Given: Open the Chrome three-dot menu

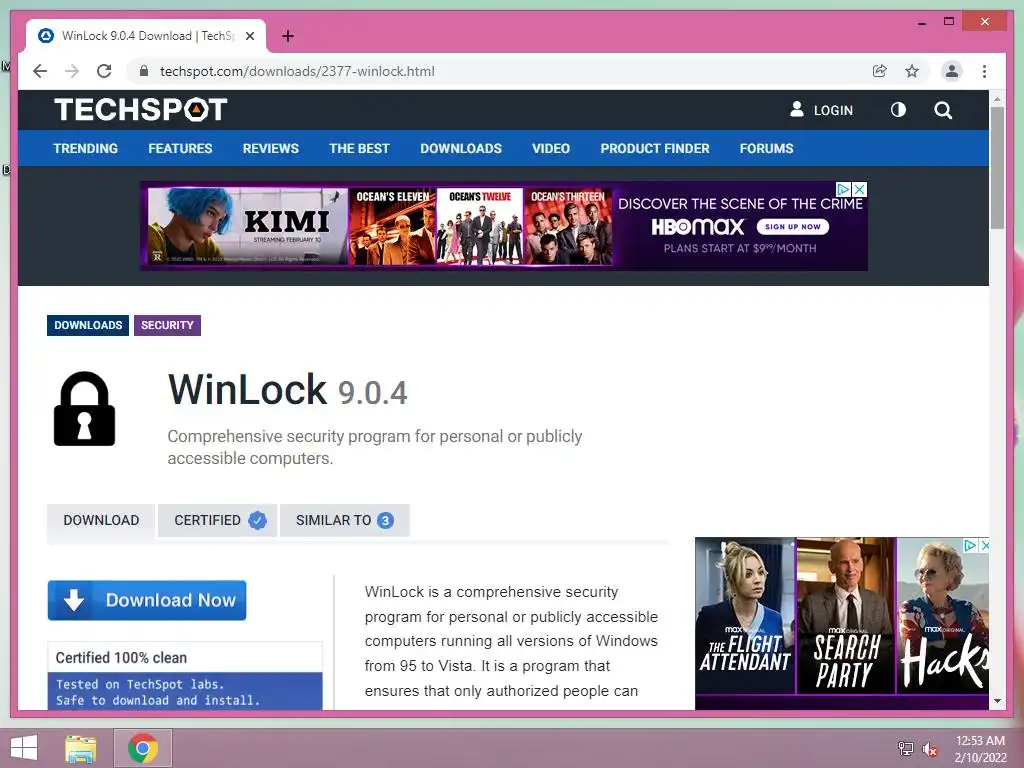Looking at the screenshot, I should [x=984, y=71].
